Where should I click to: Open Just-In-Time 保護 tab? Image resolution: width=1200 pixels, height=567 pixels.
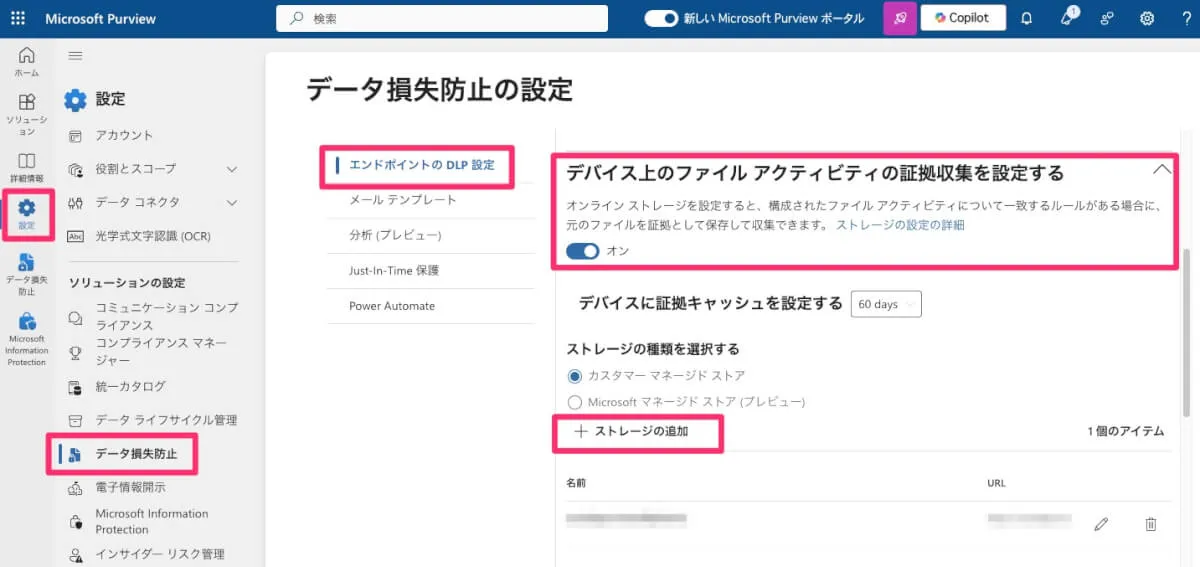(x=394, y=270)
